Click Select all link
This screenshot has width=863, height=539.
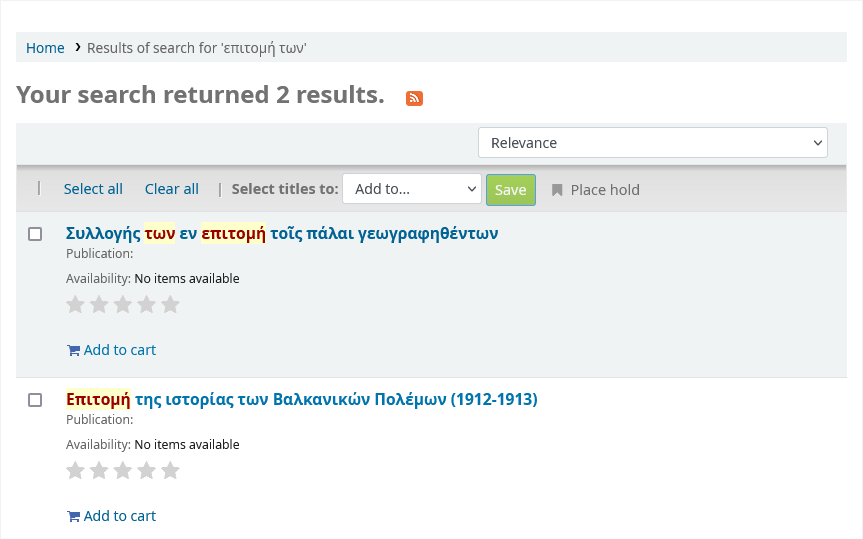coord(93,189)
